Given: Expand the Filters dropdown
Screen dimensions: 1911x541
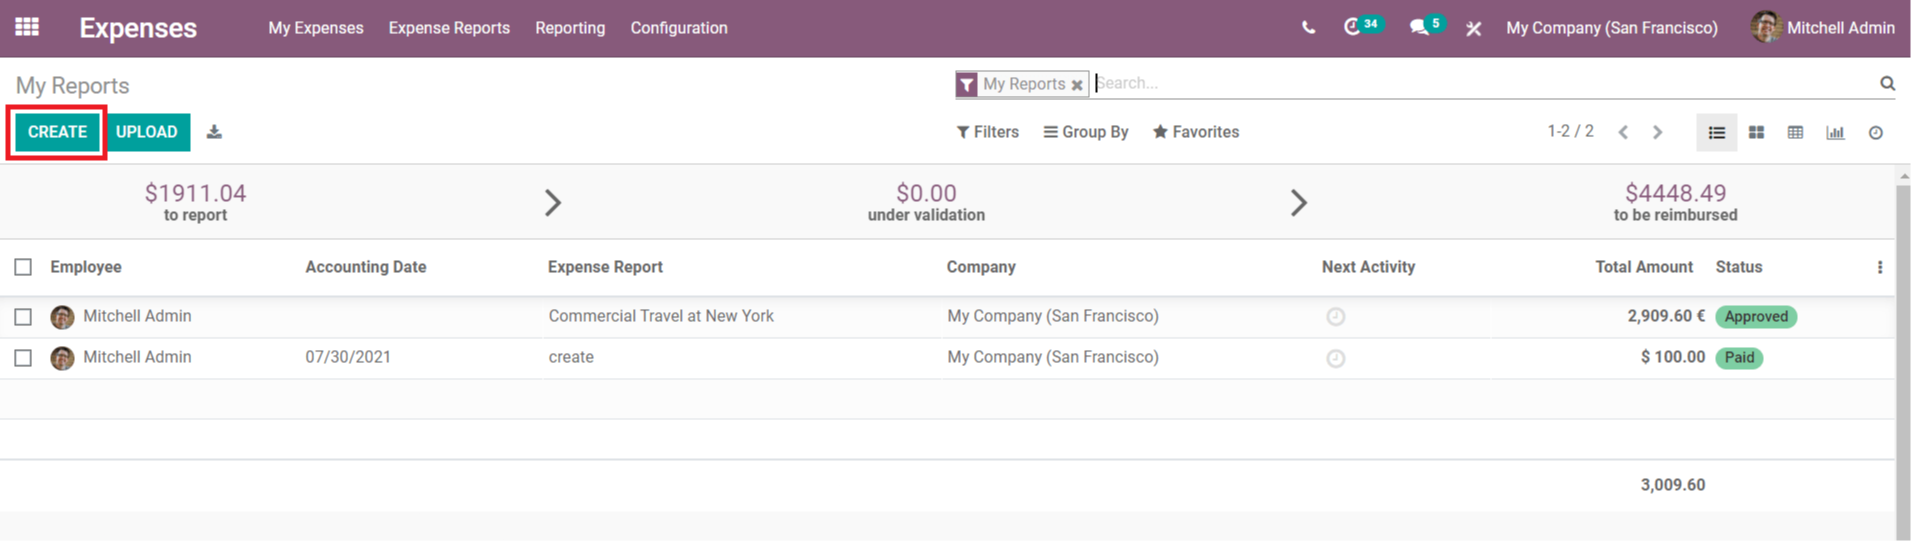Looking at the screenshot, I should click(x=987, y=132).
